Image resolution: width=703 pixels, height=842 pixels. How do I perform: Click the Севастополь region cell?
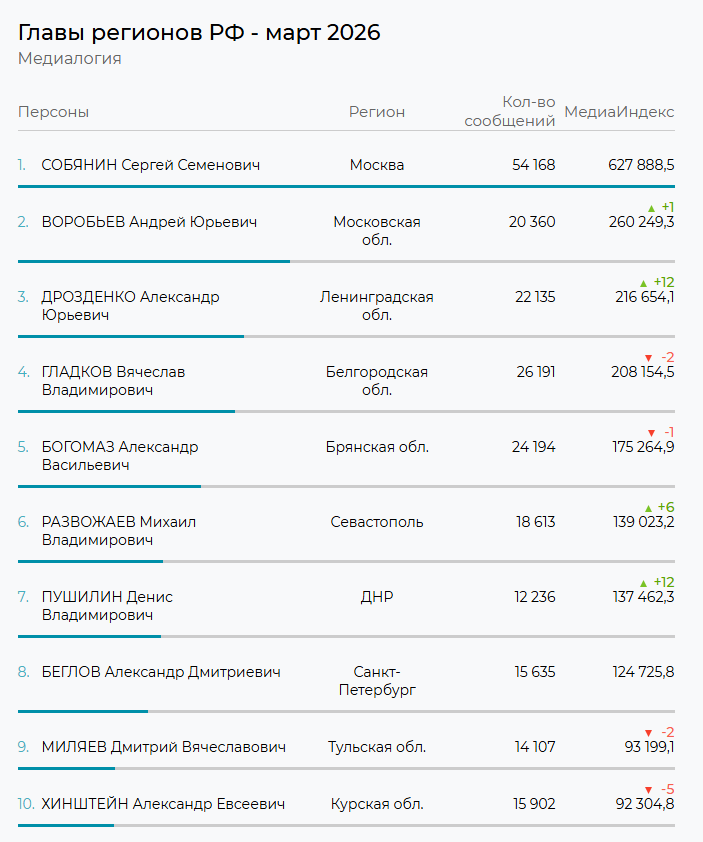[377, 522]
